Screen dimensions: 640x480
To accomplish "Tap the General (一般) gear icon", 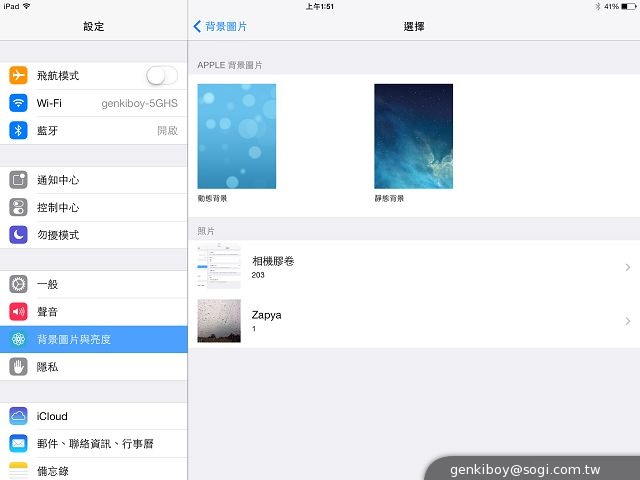I will [x=18, y=284].
